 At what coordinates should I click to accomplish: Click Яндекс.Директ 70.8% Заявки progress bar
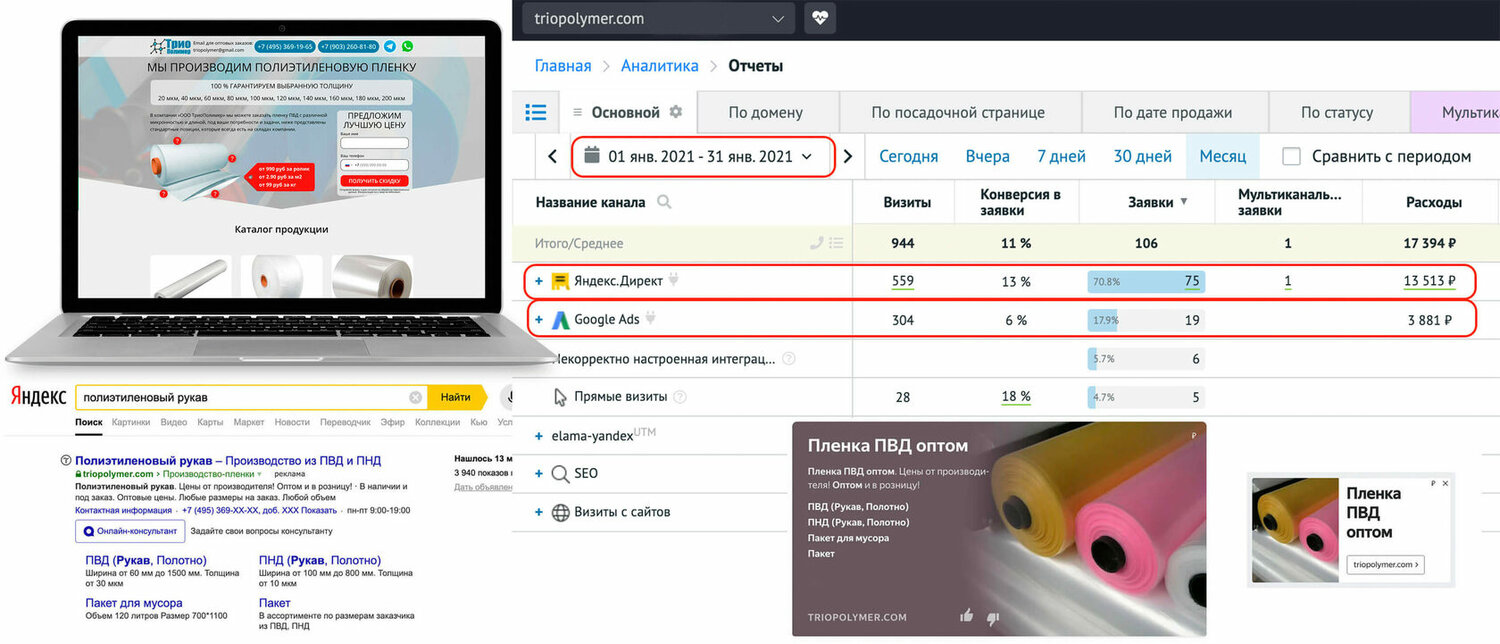[1146, 281]
